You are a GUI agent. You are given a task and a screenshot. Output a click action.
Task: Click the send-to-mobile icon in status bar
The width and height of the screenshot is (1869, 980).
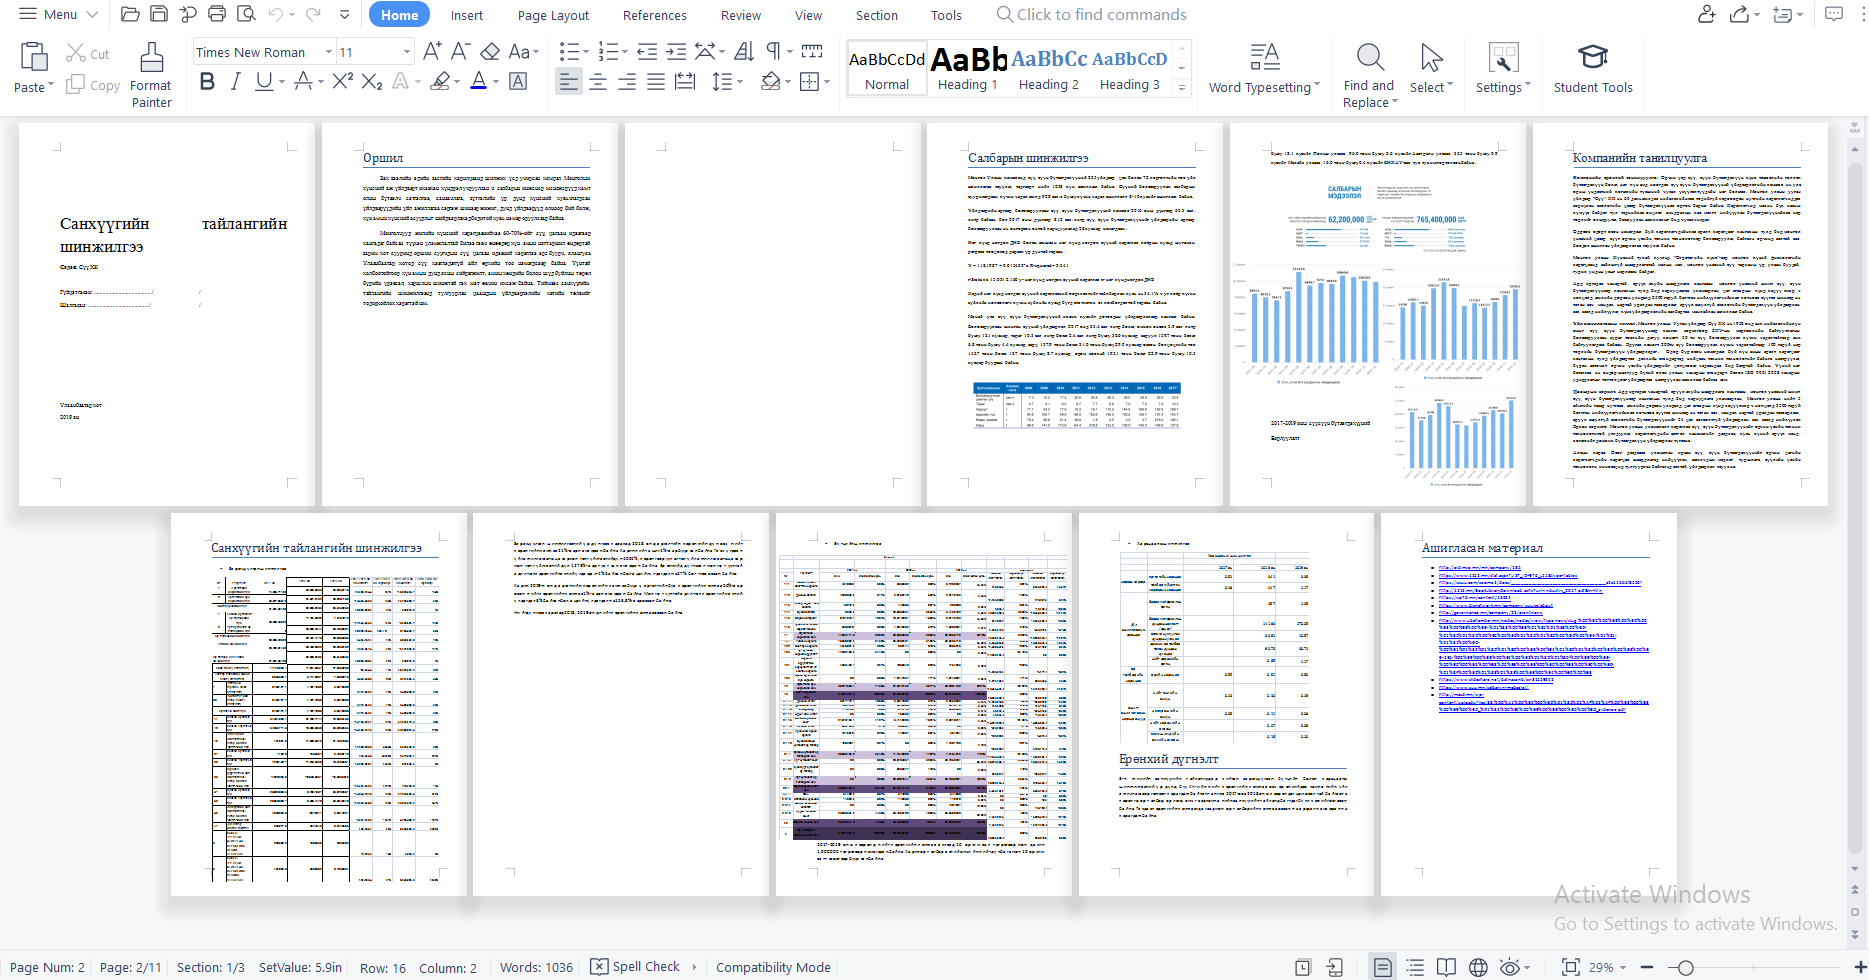(x=1335, y=967)
